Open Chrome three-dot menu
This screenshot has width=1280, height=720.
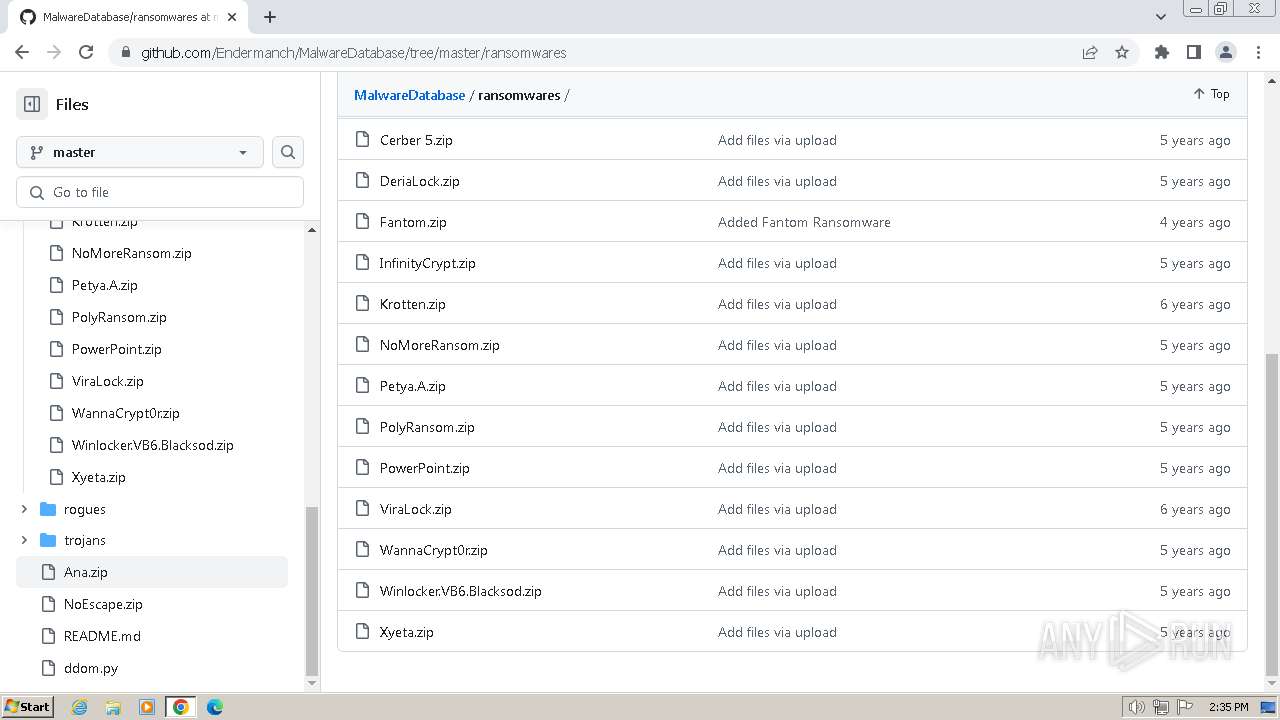pyautogui.click(x=1257, y=52)
